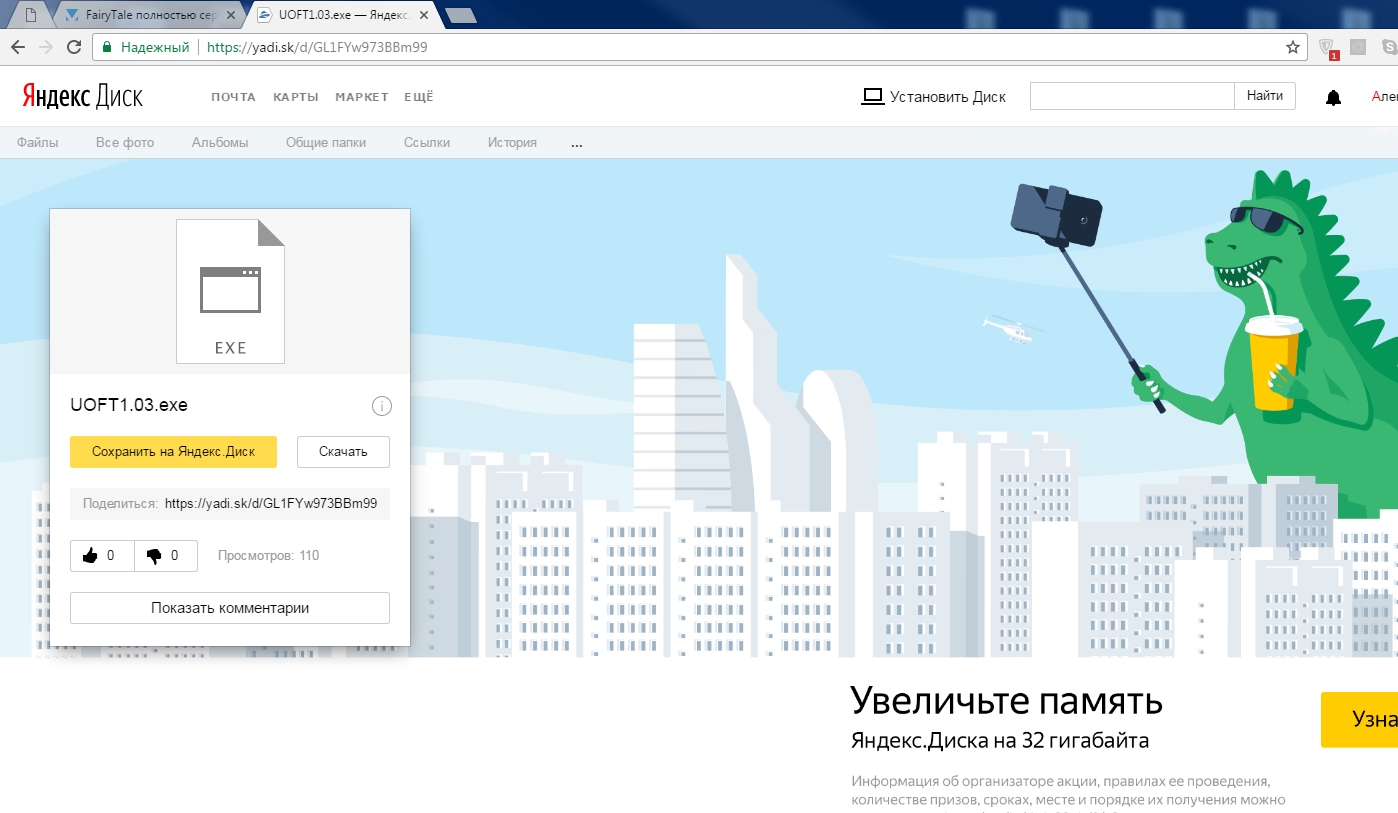Viewport: 1398px width, 813px height.
Task: Show comments with Показать комментарии
Action: click(x=229, y=608)
